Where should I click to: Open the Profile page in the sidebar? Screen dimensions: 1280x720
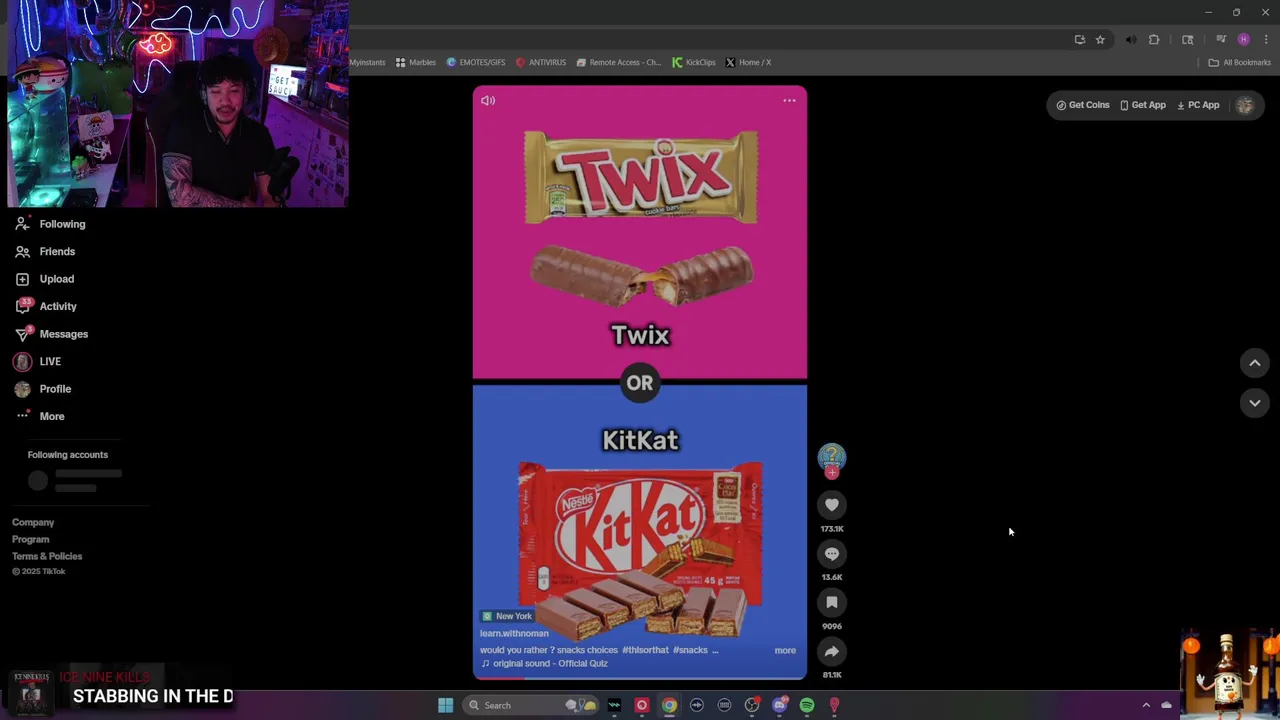point(43,389)
